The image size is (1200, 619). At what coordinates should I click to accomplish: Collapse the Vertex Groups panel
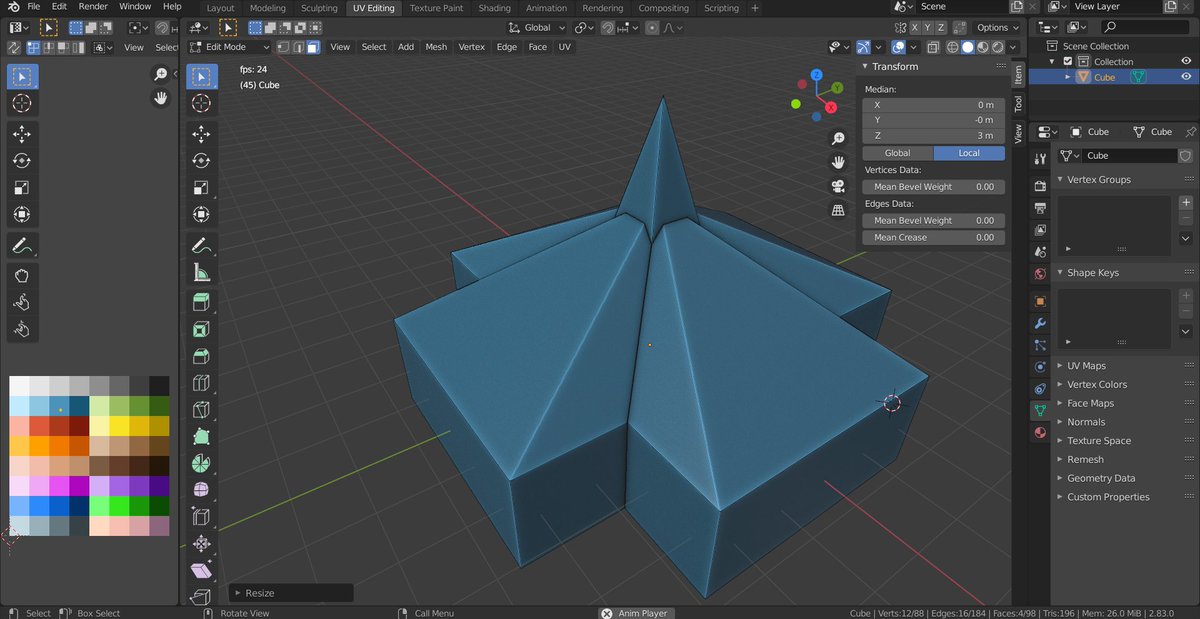click(x=1098, y=180)
